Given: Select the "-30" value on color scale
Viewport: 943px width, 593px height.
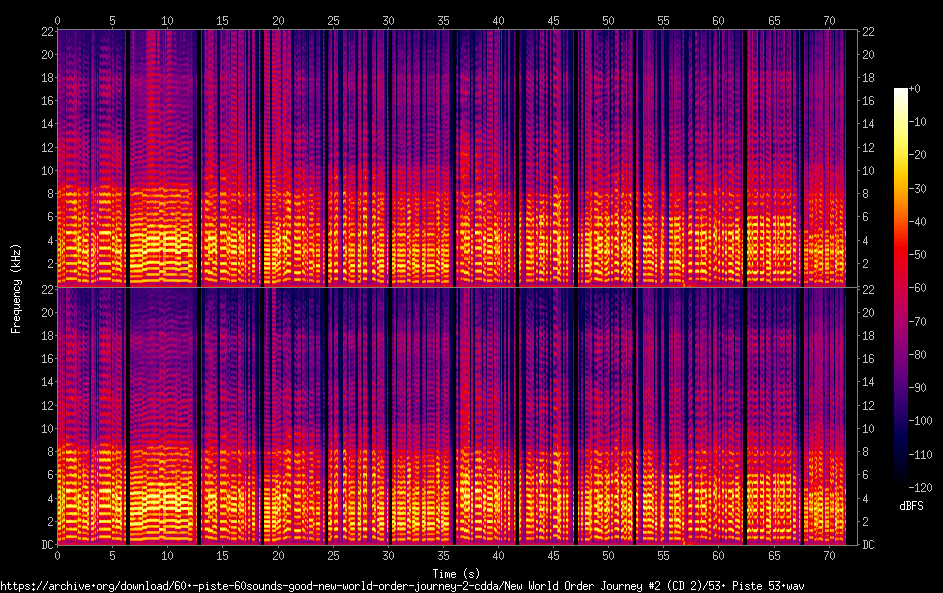Looking at the screenshot, I should coord(917,189).
